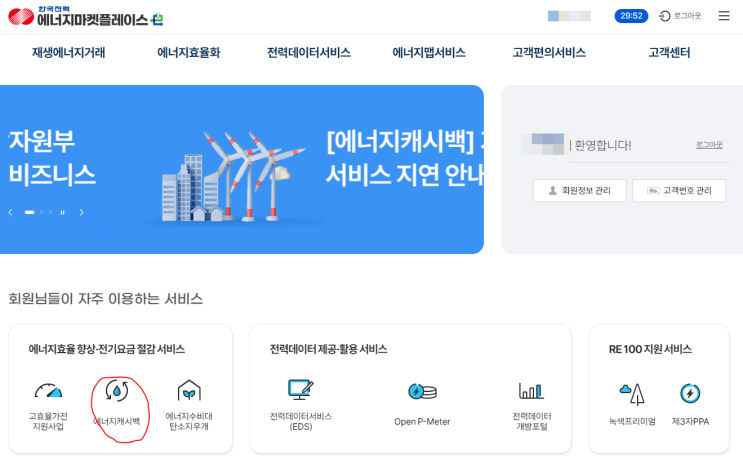
Task: Open the 재생에너지거래 menu
Action: [x=69, y=53]
